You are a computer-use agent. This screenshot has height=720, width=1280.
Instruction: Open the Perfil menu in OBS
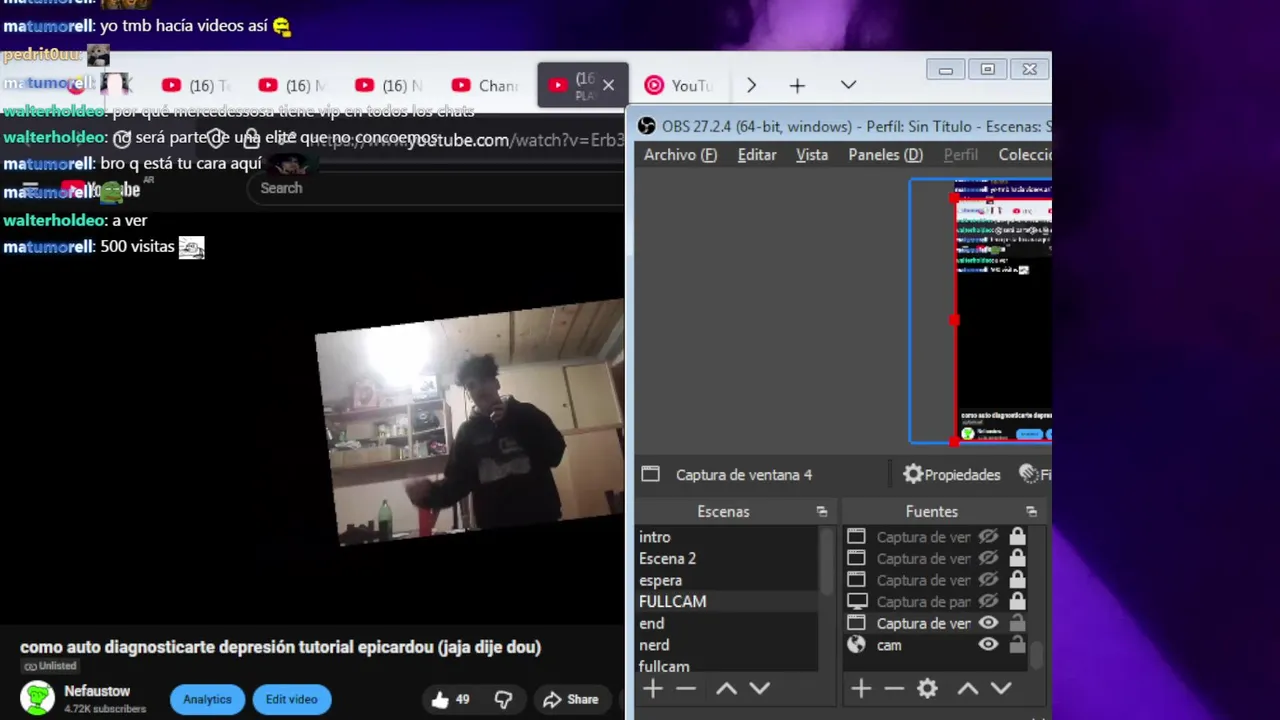pos(961,154)
